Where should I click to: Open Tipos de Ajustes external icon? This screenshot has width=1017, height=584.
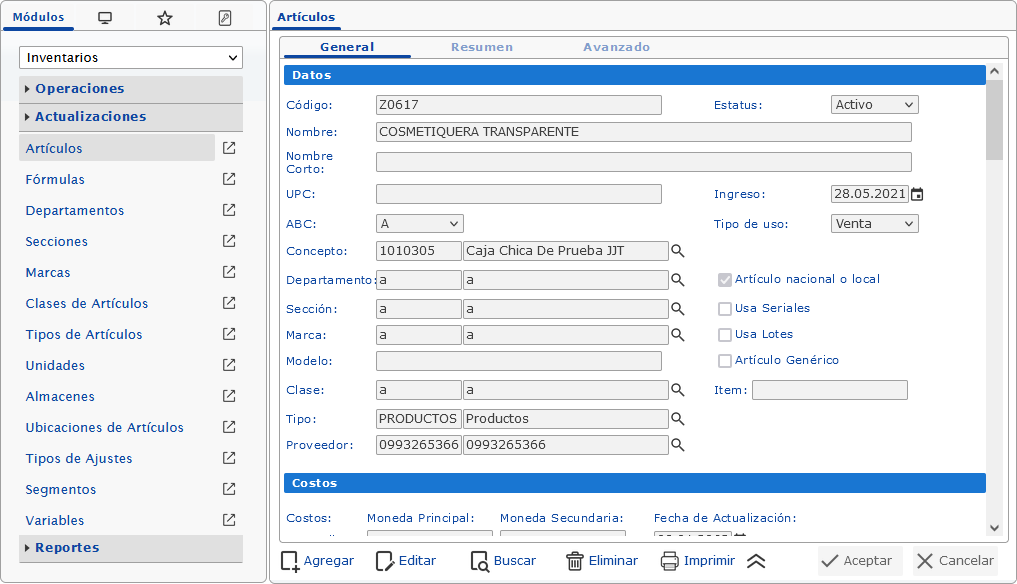tap(229, 458)
